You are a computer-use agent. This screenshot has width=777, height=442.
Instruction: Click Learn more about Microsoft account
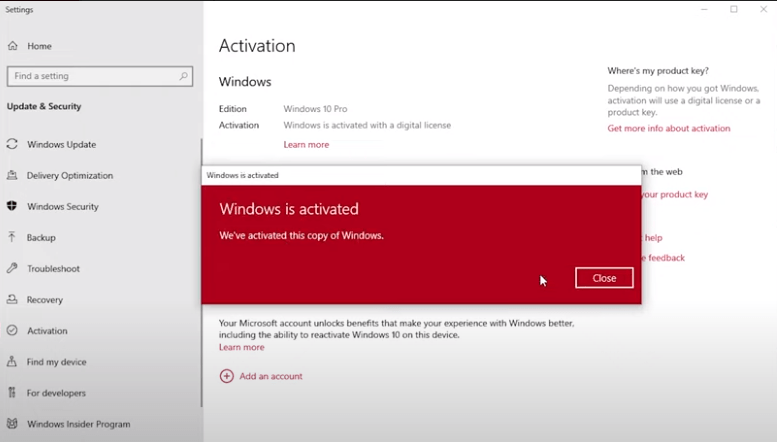[x=242, y=347]
